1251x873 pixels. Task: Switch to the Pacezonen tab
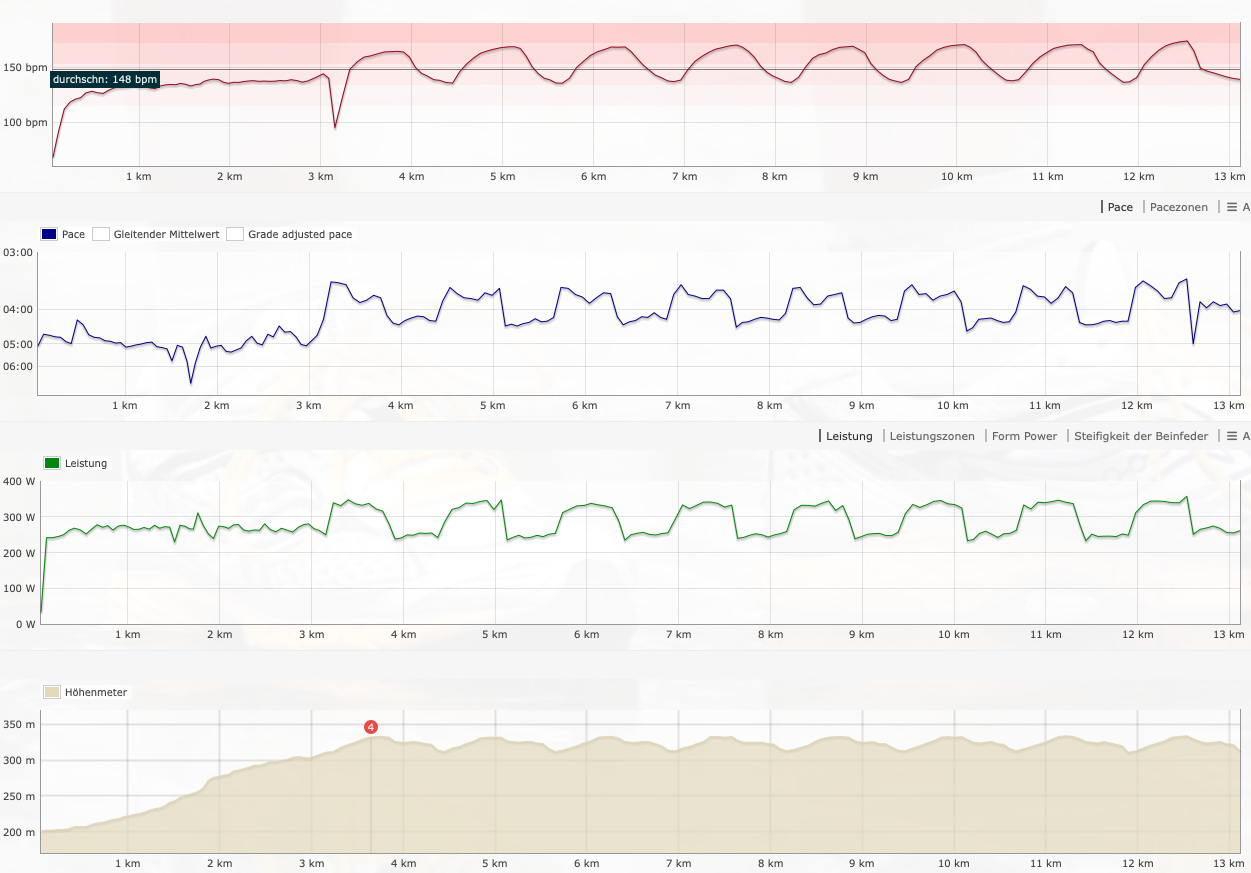[x=1178, y=207]
